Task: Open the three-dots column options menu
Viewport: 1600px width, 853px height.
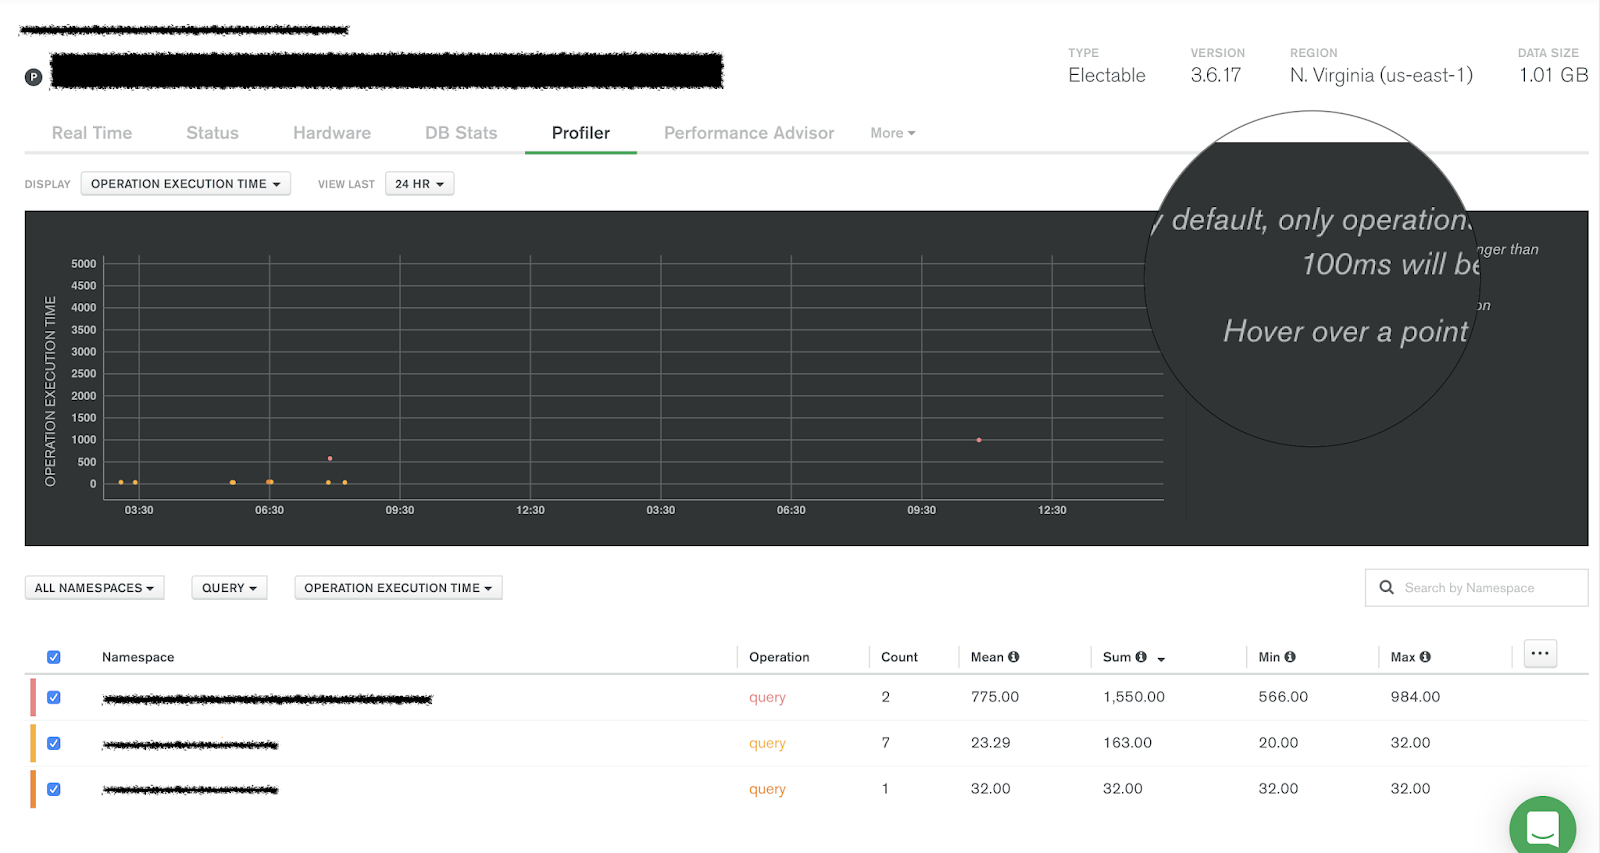Action: point(1540,654)
